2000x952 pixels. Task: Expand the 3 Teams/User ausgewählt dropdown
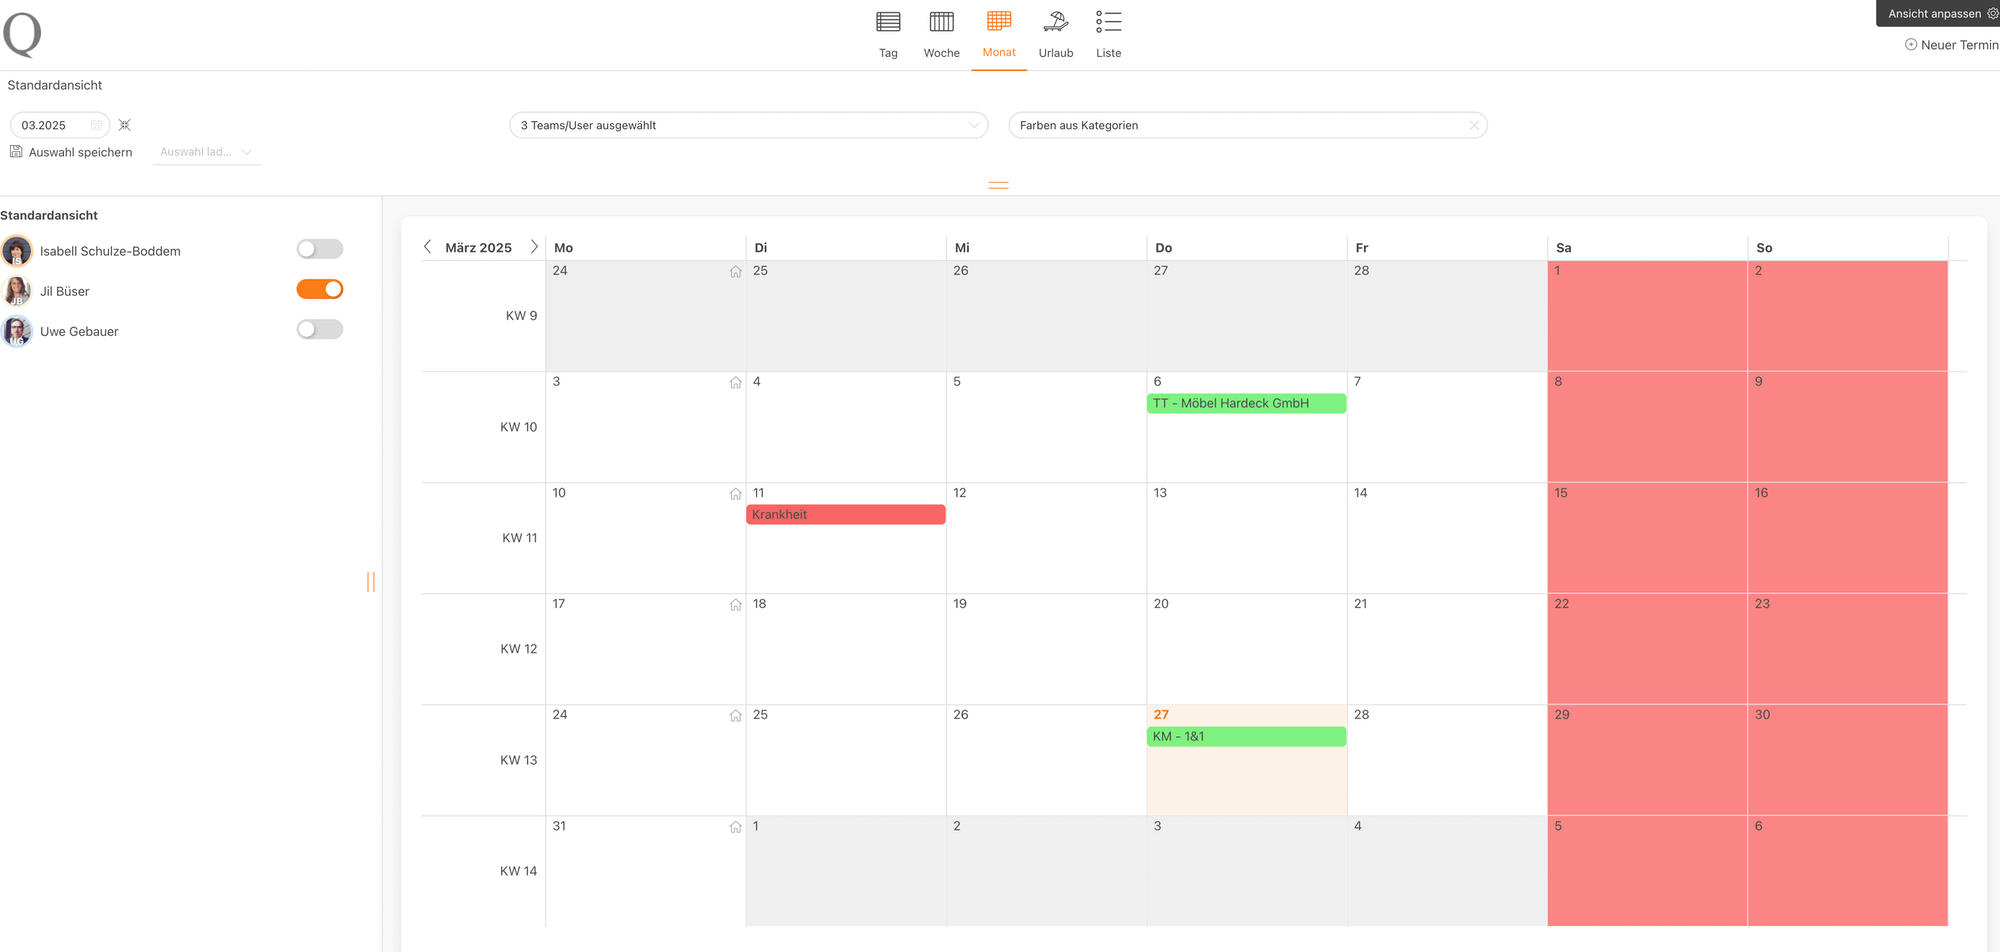[749, 125]
